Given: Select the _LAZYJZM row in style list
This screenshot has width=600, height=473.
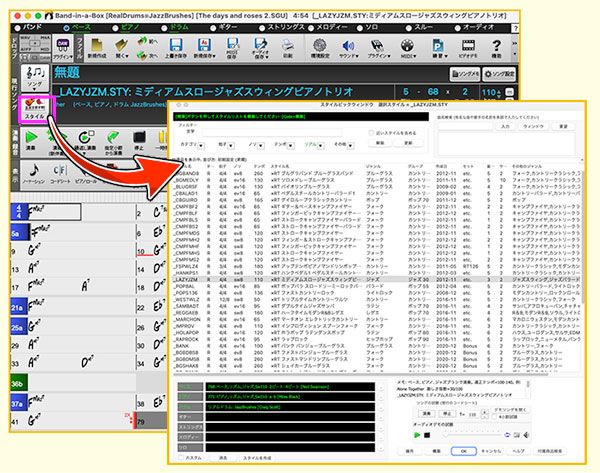Looking at the screenshot, I should coord(378,279).
